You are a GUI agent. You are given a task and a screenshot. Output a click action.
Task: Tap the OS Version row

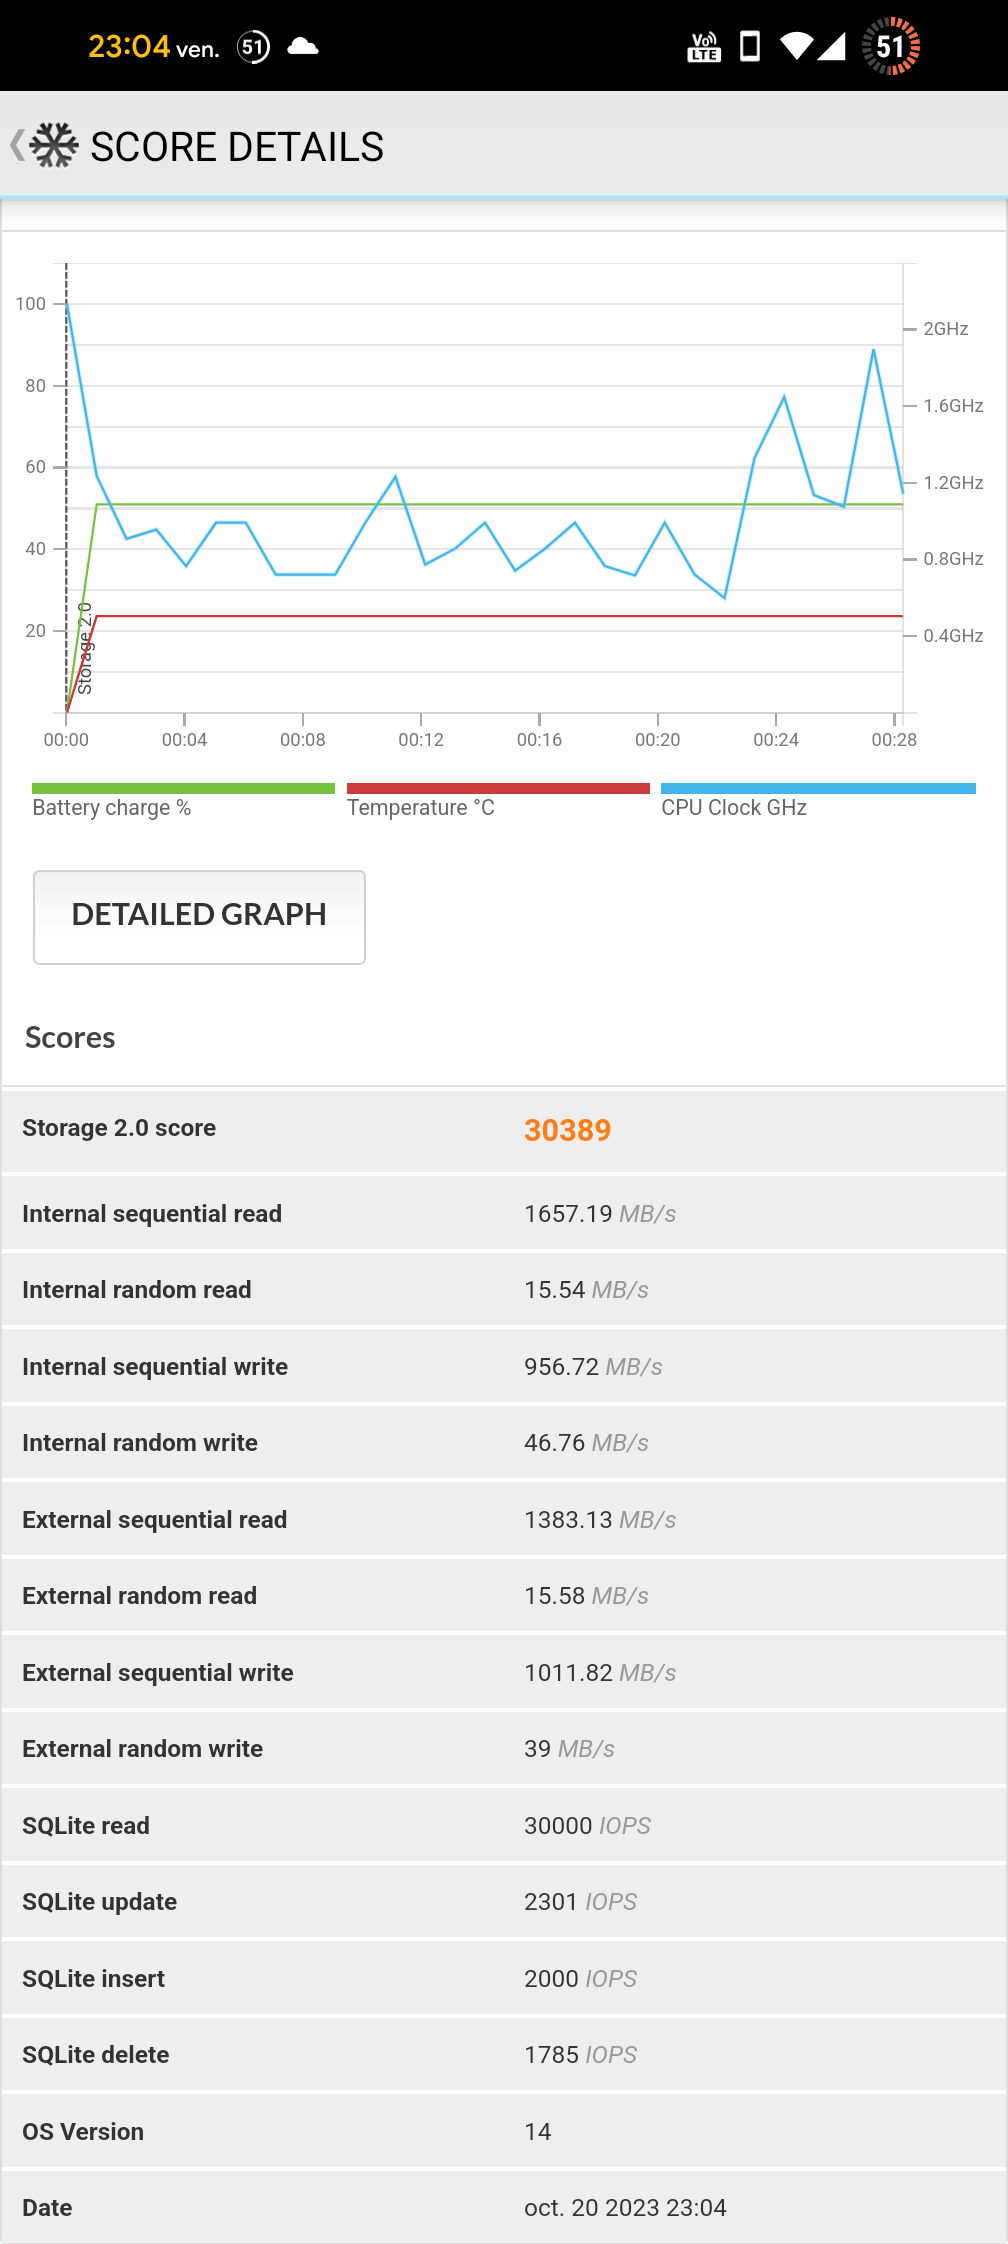(x=504, y=2132)
